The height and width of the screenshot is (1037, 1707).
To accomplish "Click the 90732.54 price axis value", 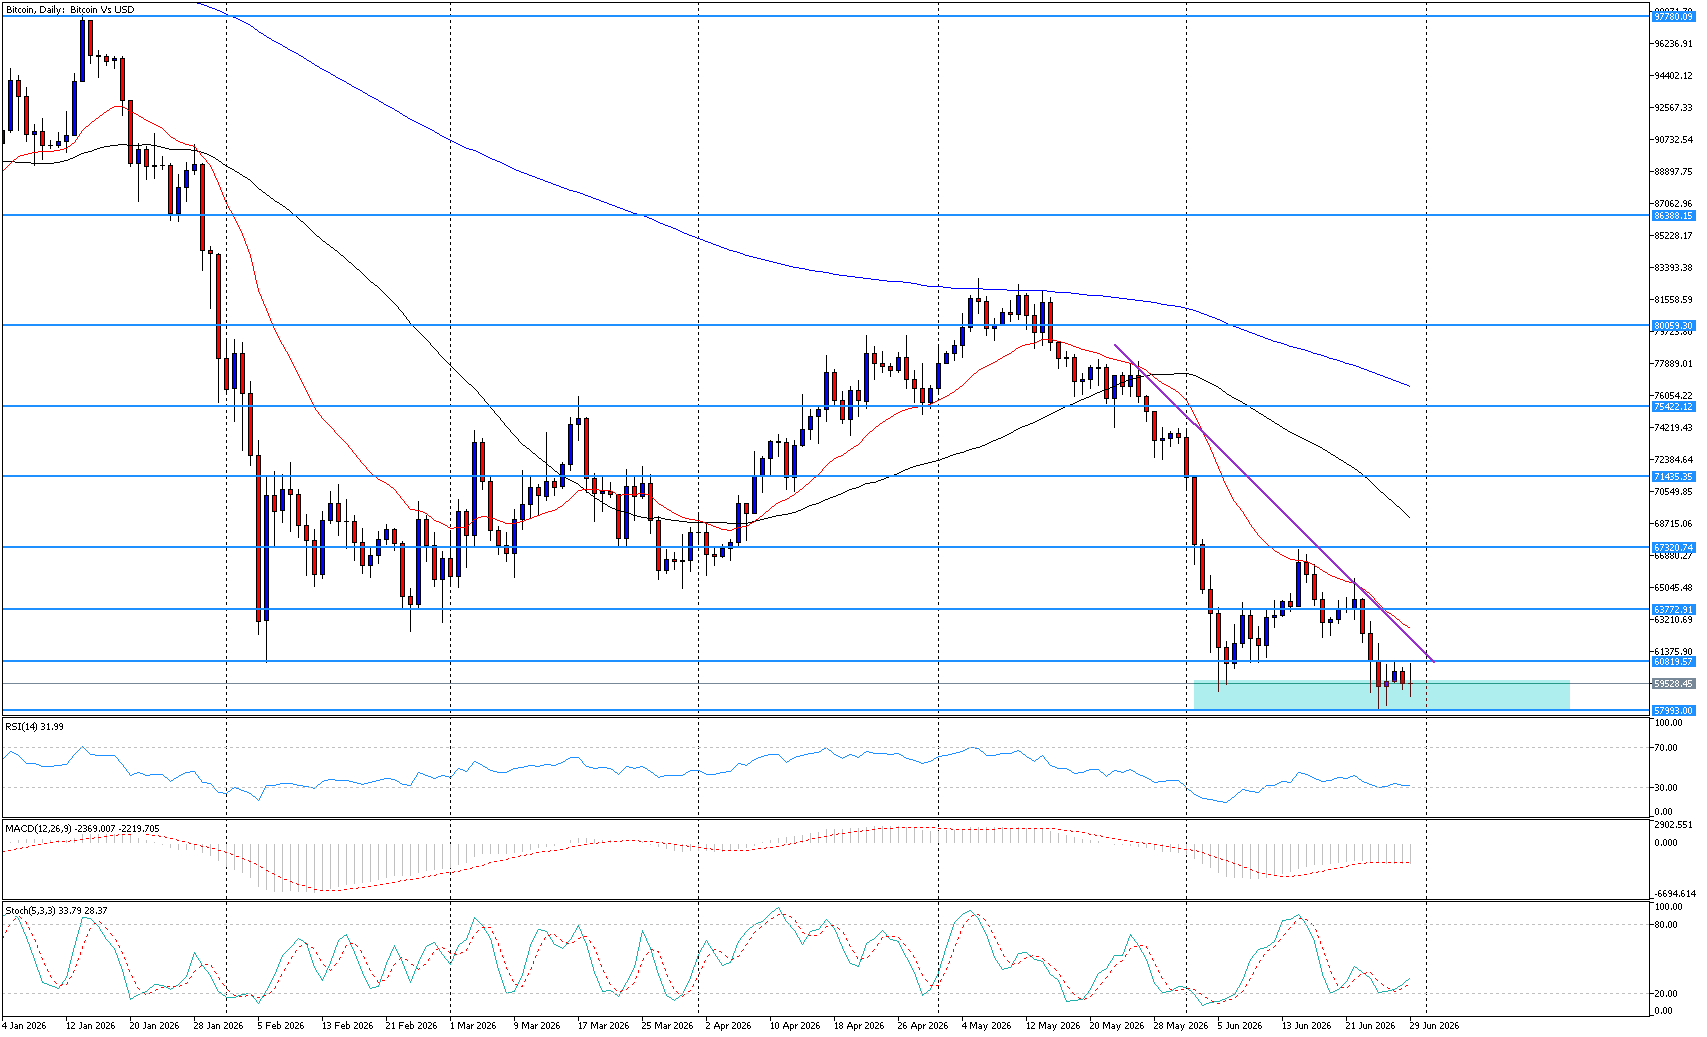I will pos(1673,140).
